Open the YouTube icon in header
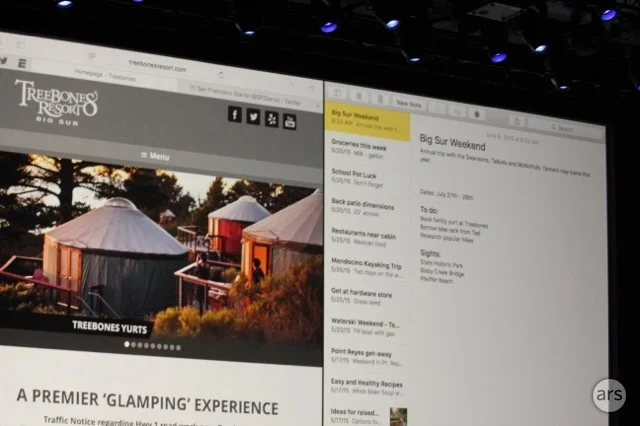 [x=289, y=121]
